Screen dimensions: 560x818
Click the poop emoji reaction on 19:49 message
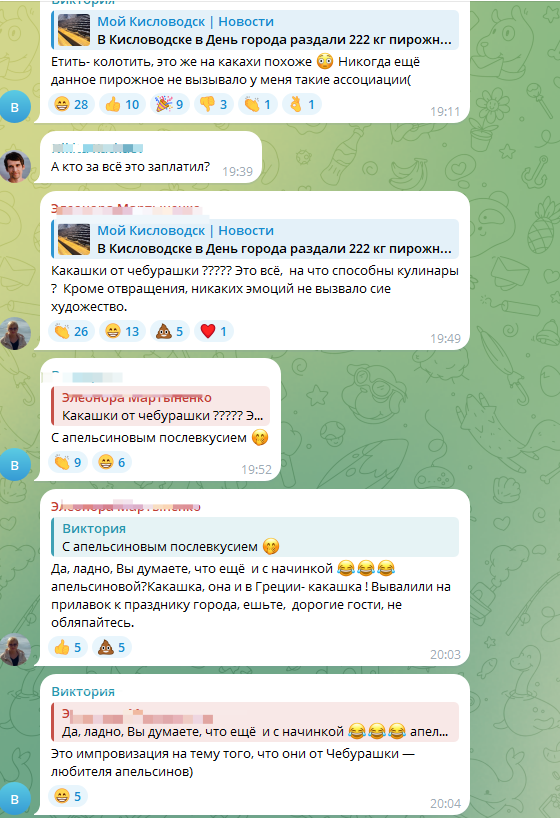point(170,331)
